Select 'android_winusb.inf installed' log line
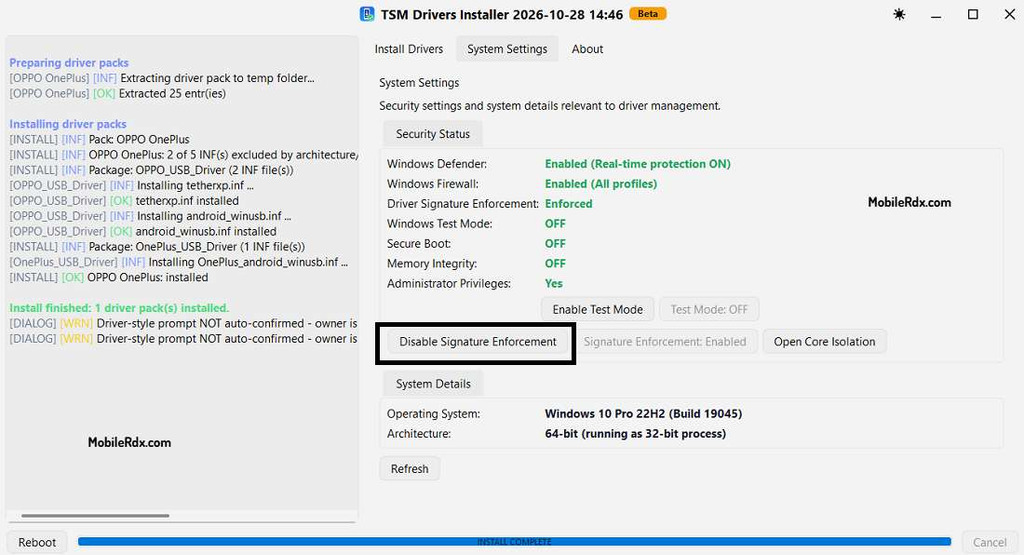 point(143,231)
